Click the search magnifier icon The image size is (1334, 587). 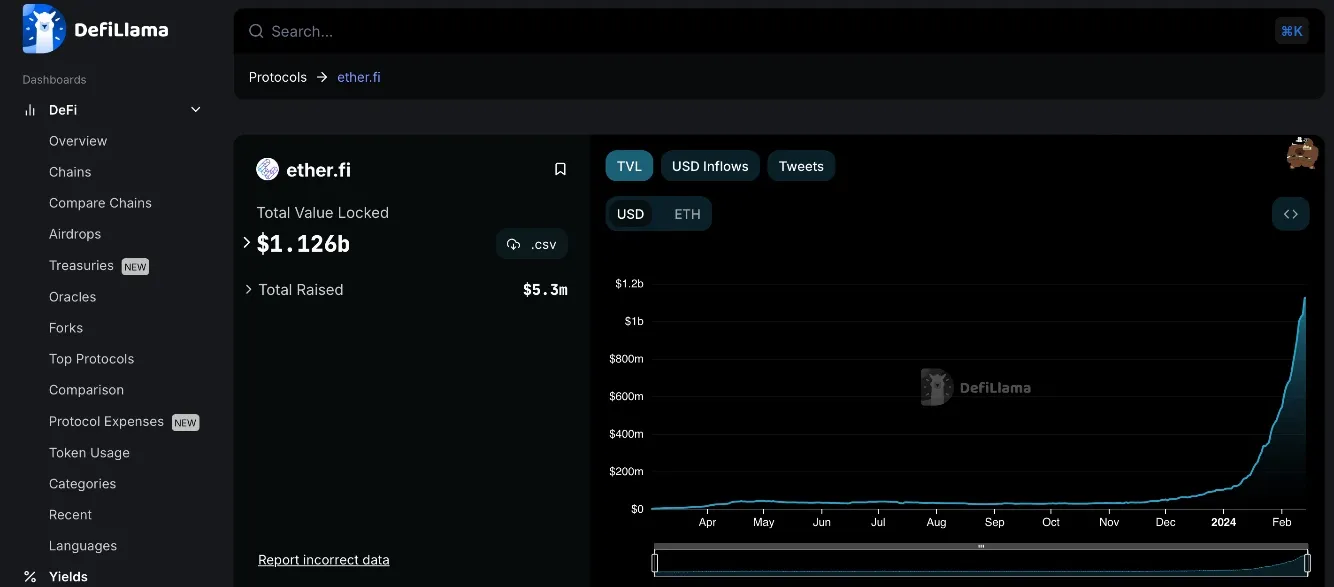pos(257,31)
